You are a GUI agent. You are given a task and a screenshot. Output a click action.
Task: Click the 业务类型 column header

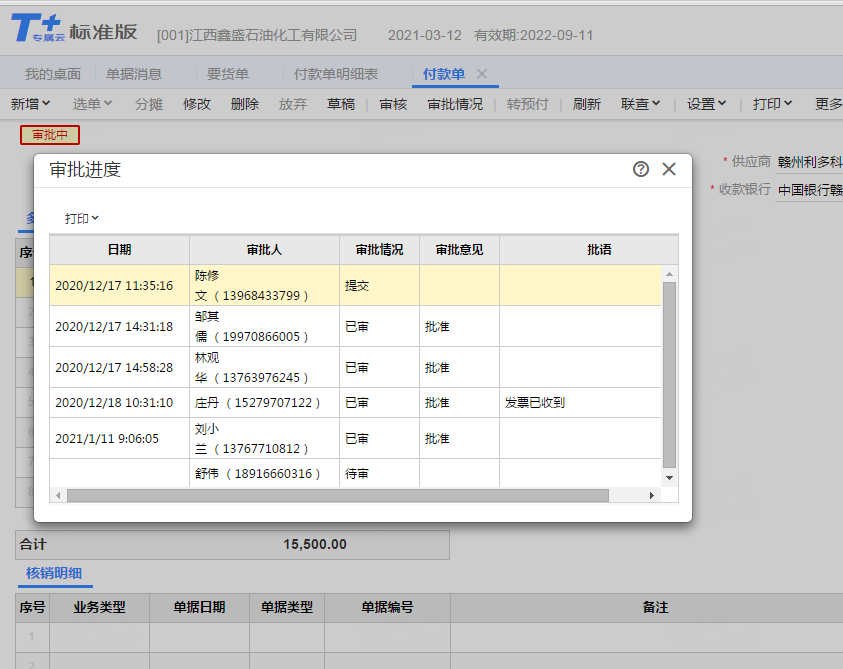[99, 608]
